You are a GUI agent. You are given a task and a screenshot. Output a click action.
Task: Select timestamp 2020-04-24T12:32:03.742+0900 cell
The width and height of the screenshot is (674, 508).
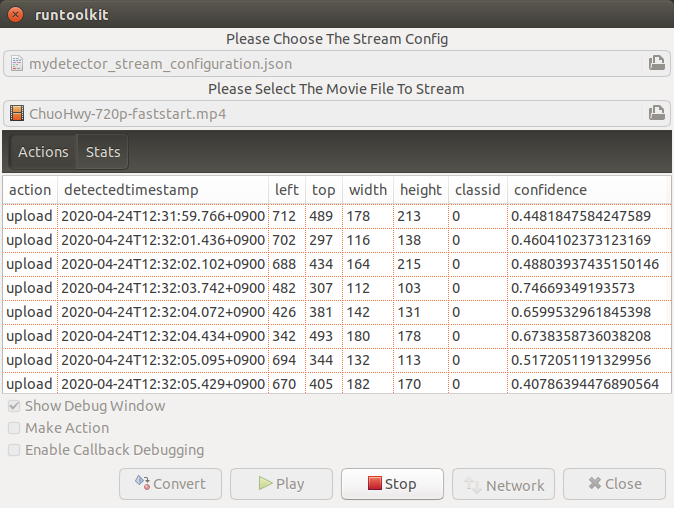[163, 288]
